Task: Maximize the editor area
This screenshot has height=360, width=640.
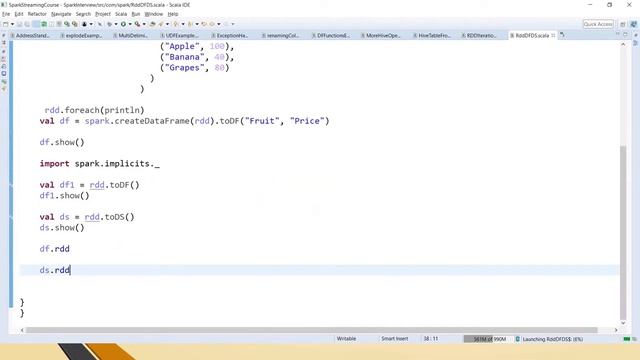Action: [x=625, y=34]
